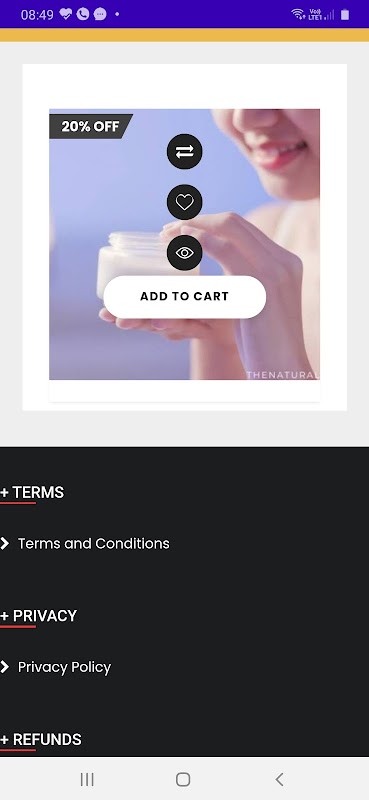Tap the Android back navigation button
369x800 pixels.
[279, 779]
